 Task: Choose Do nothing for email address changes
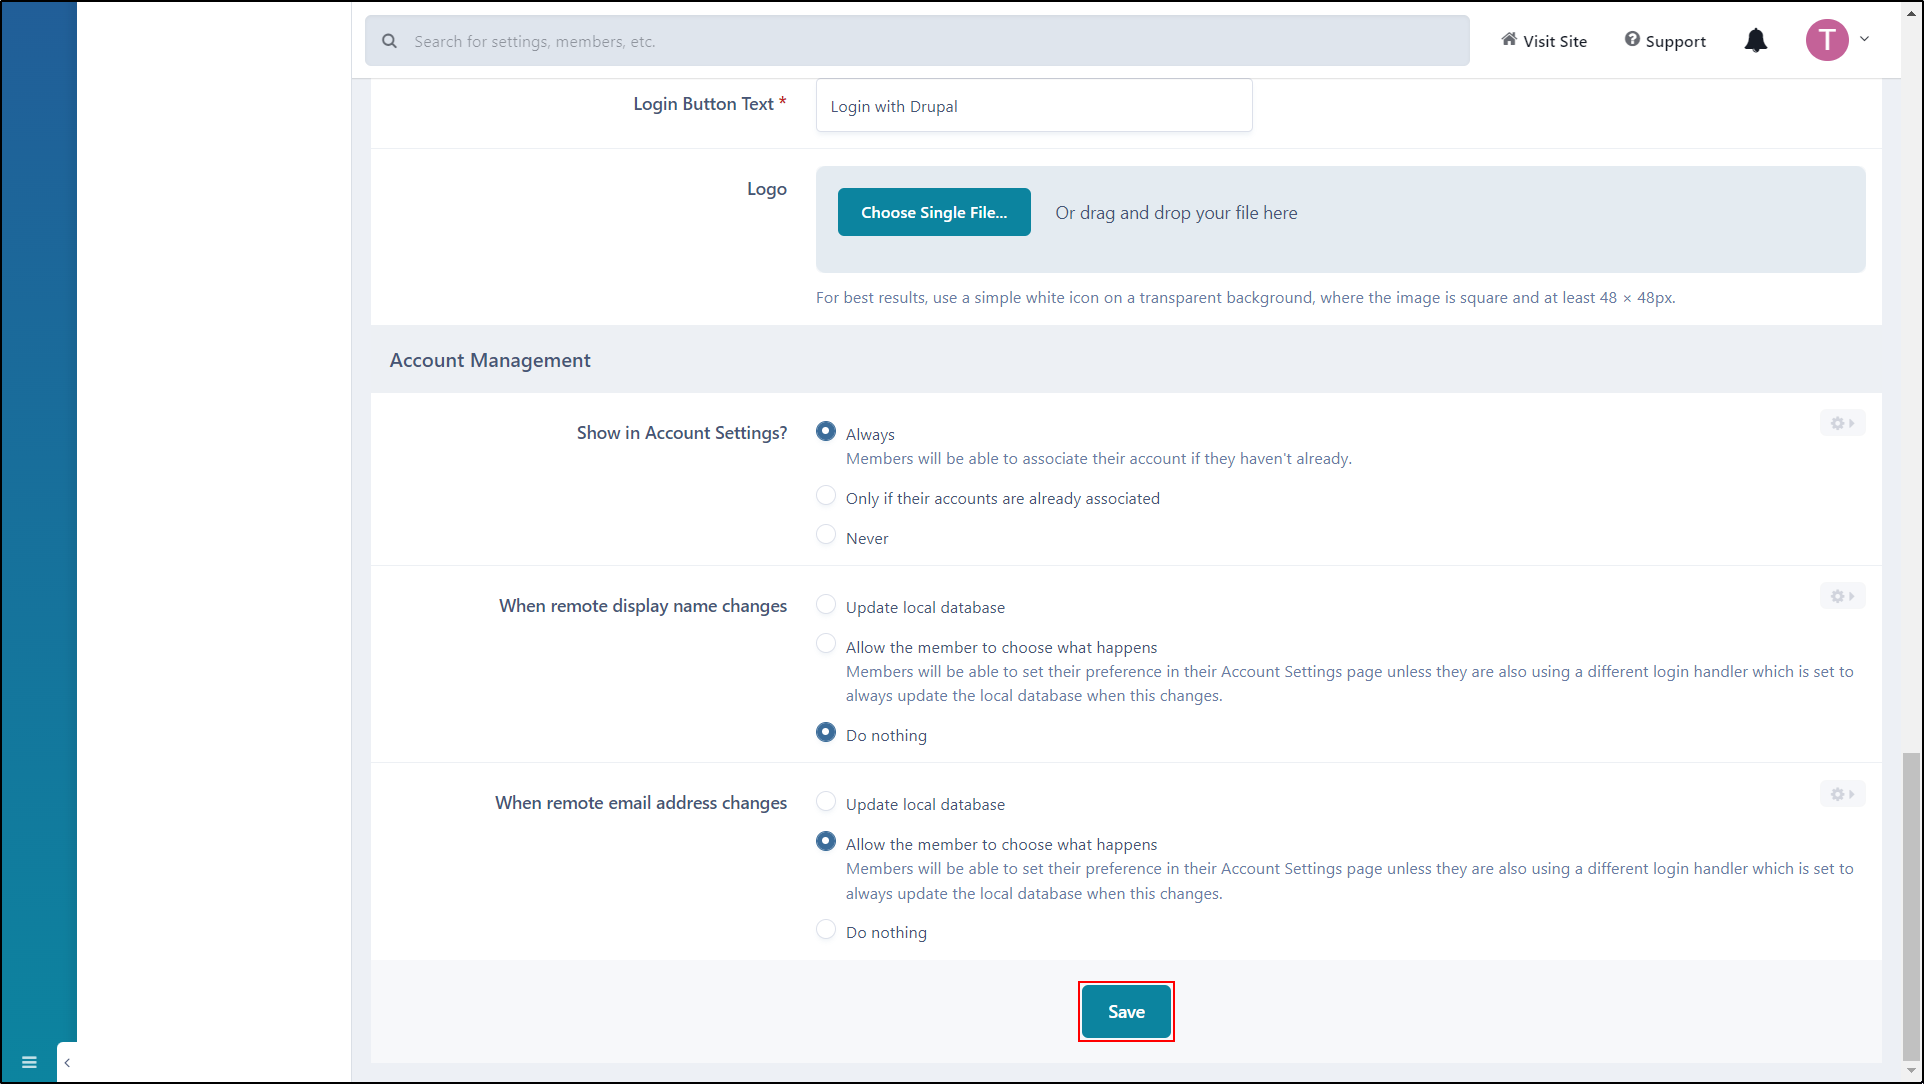point(826,930)
